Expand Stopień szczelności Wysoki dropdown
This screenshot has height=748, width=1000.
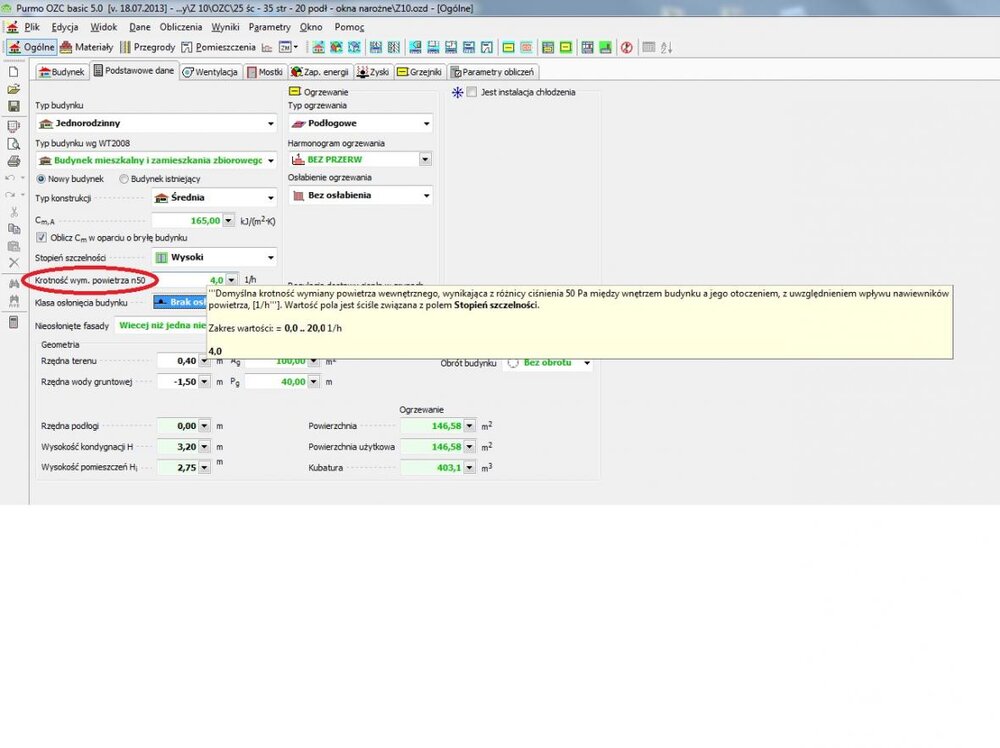click(x=270, y=257)
